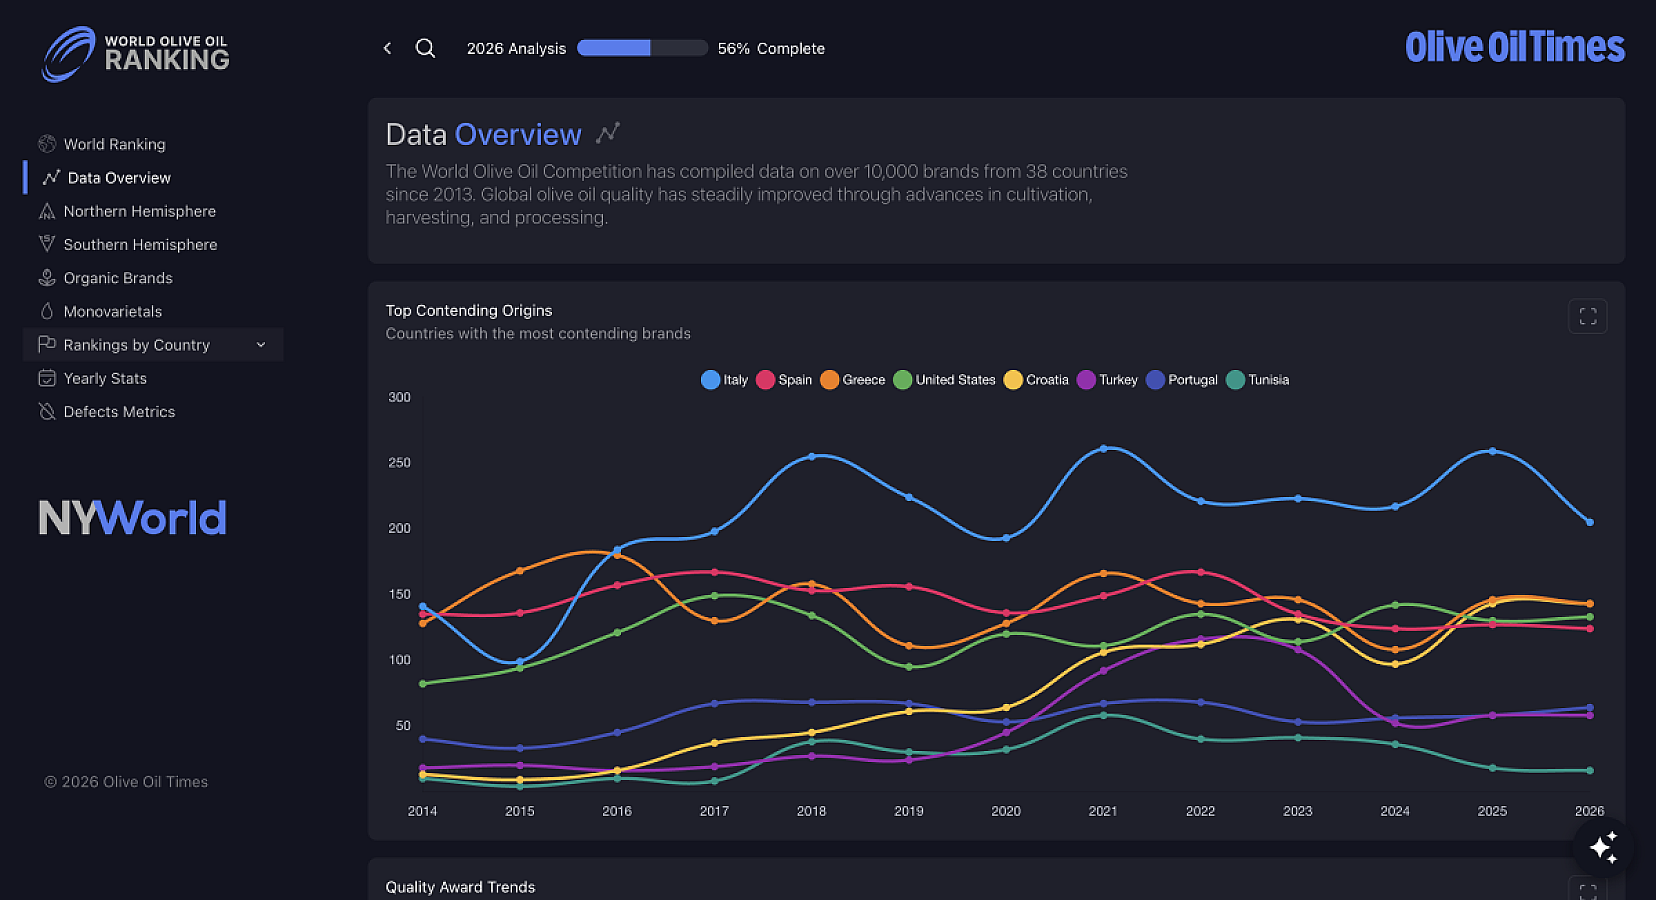Click the World Ranking globe icon
The image size is (1656, 900).
click(x=47, y=144)
